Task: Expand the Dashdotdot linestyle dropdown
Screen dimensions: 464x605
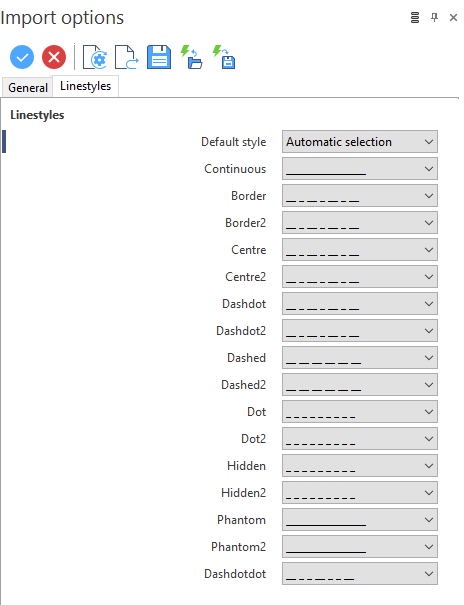Action: pyautogui.click(x=359, y=574)
